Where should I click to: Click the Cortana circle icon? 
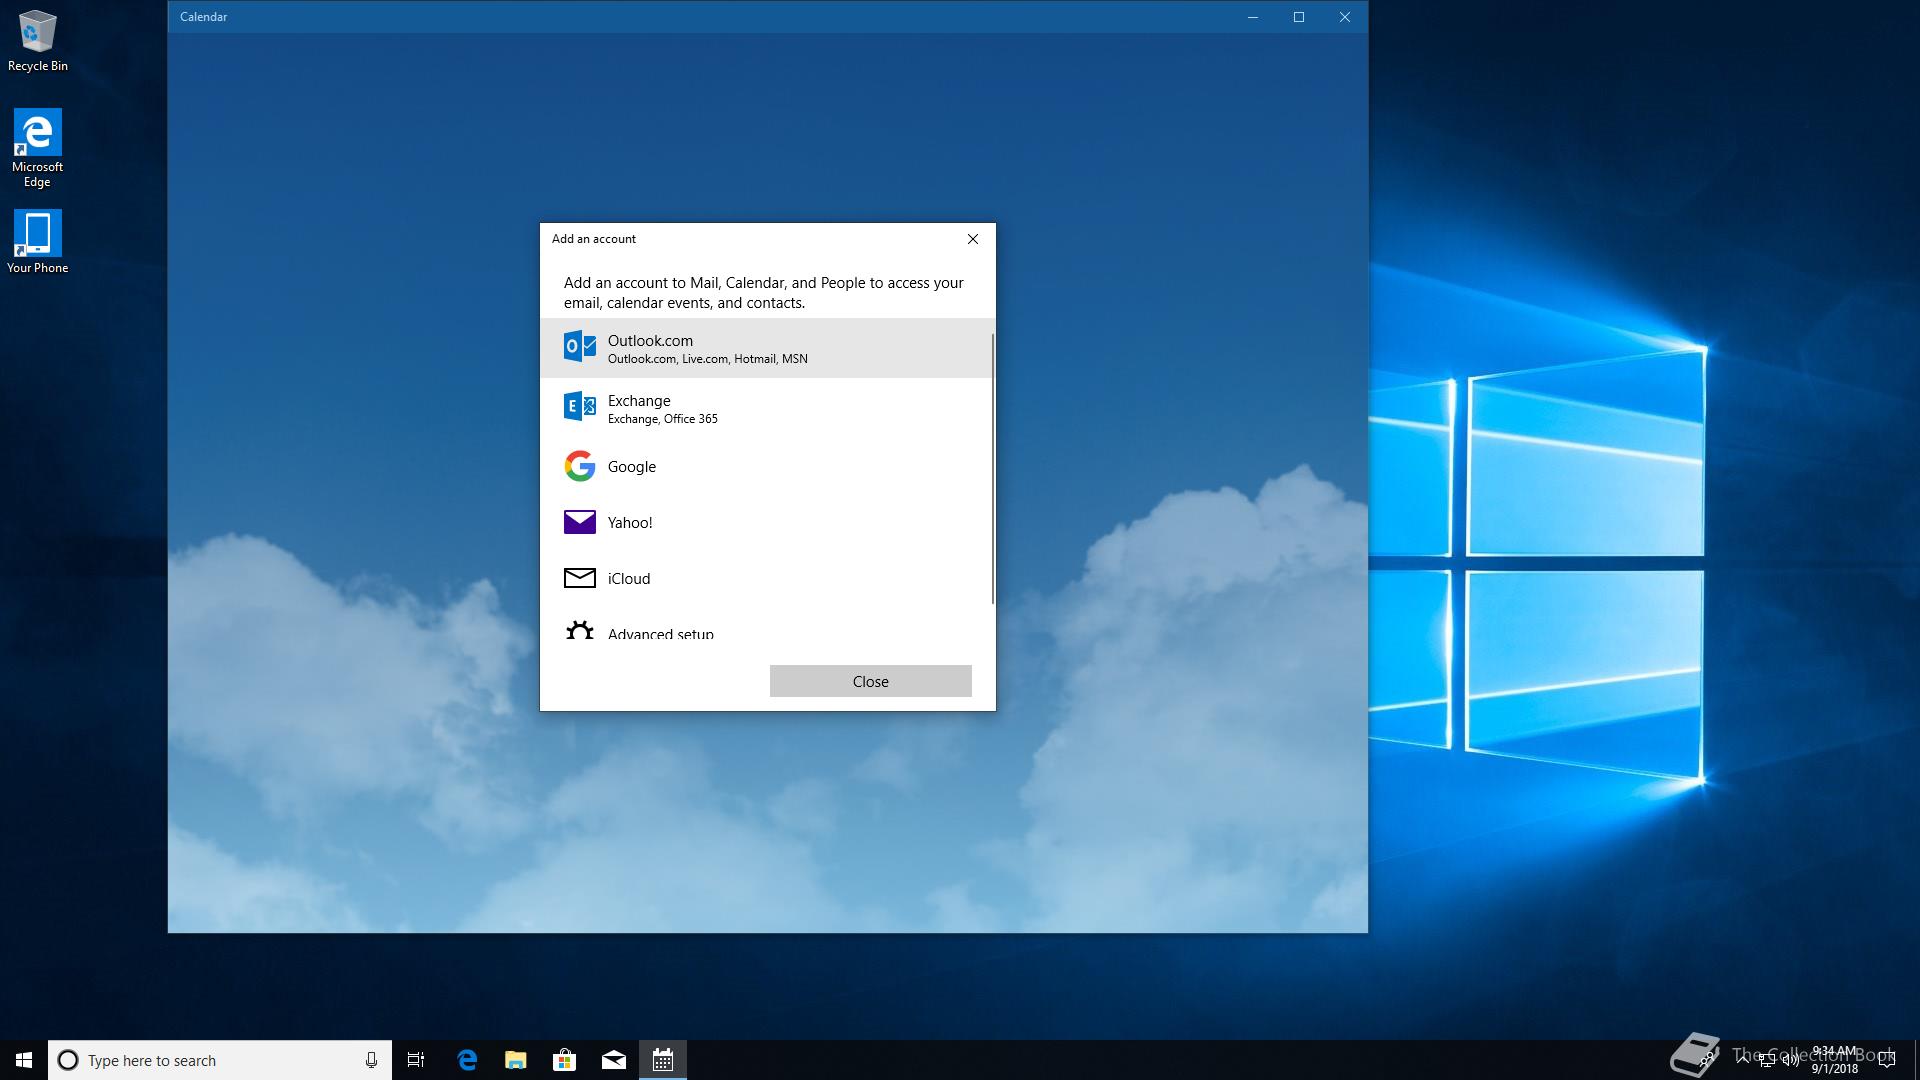click(68, 1060)
